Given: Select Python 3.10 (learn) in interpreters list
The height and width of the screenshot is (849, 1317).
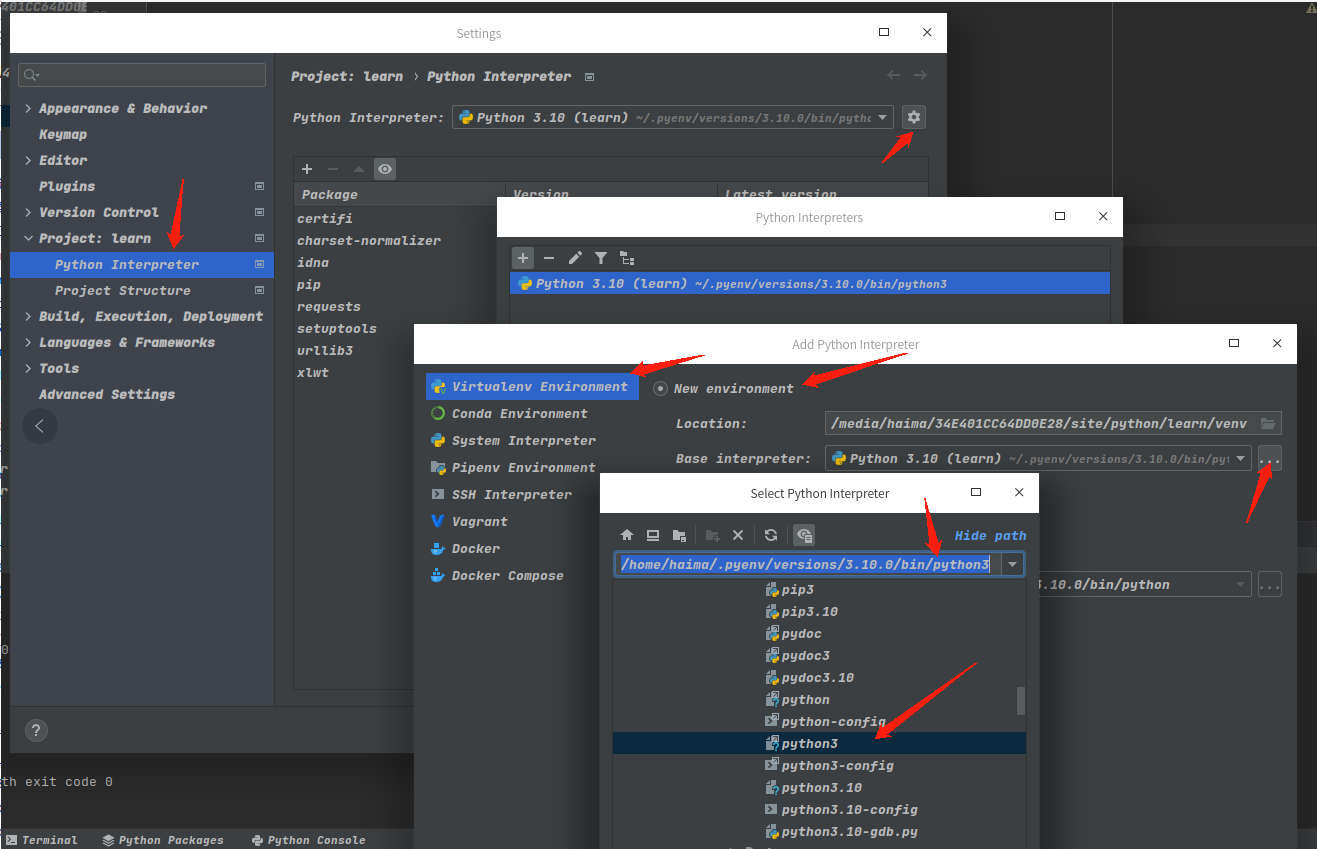Looking at the screenshot, I should tap(810, 283).
